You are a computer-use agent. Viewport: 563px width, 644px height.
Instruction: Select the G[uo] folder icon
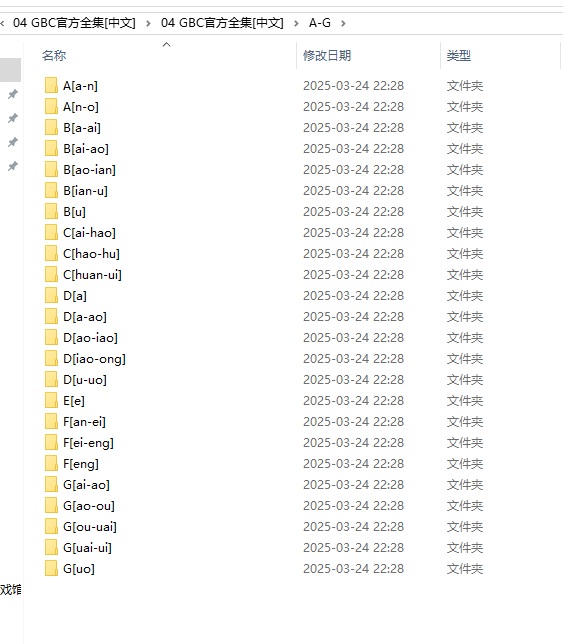pos(51,568)
